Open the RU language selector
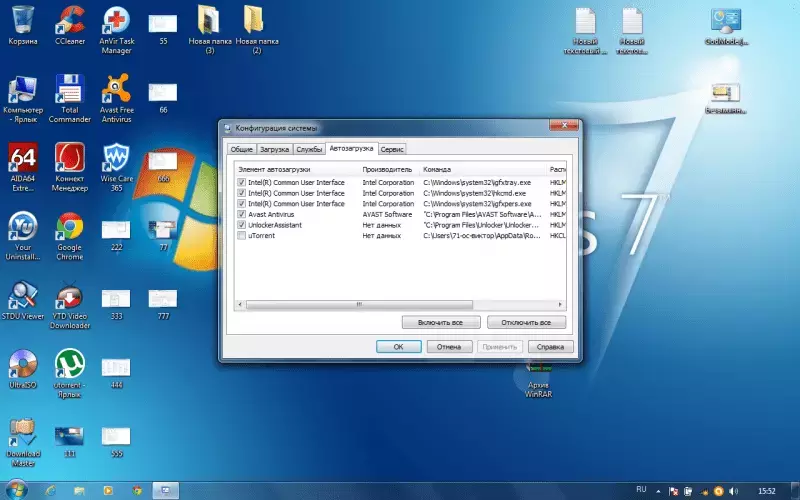This screenshot has width=800, height=500. click(641, 490)
